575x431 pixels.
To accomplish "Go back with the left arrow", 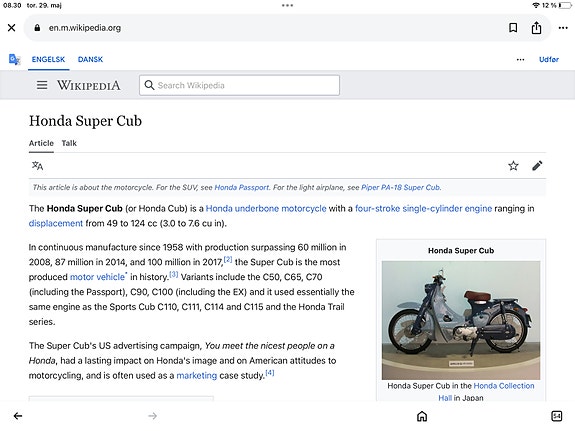I will click(x=18, y=416).
